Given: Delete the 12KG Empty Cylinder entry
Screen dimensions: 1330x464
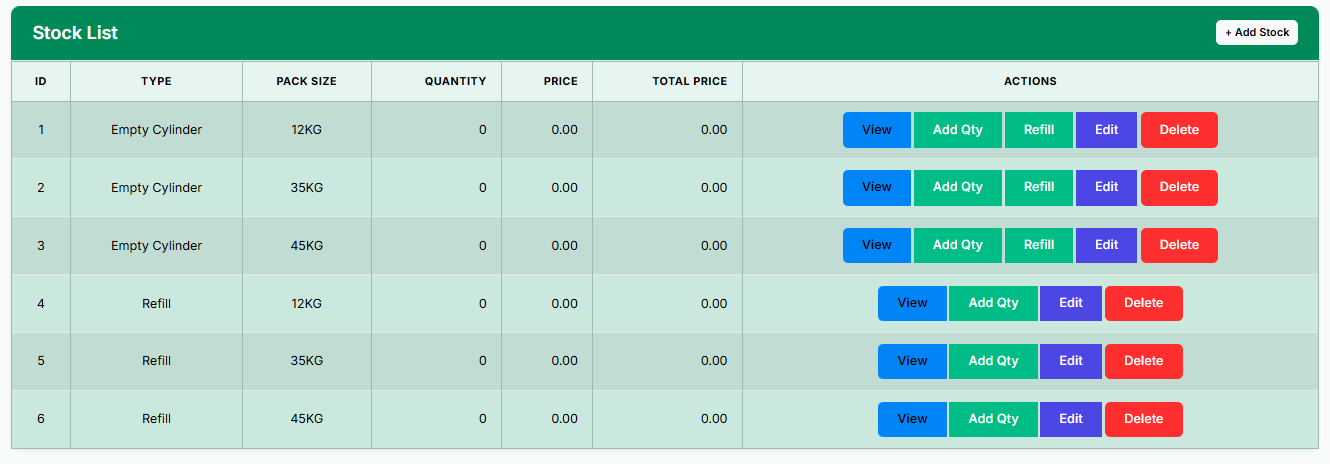Looking at the screenshot, I should 1178,130.
